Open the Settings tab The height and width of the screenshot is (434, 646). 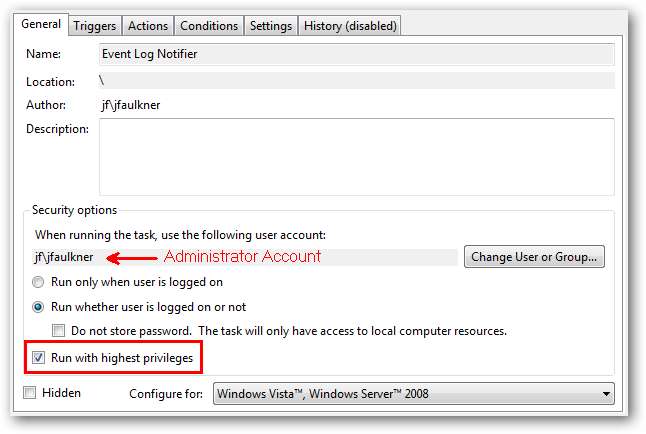tap(270, 26)
